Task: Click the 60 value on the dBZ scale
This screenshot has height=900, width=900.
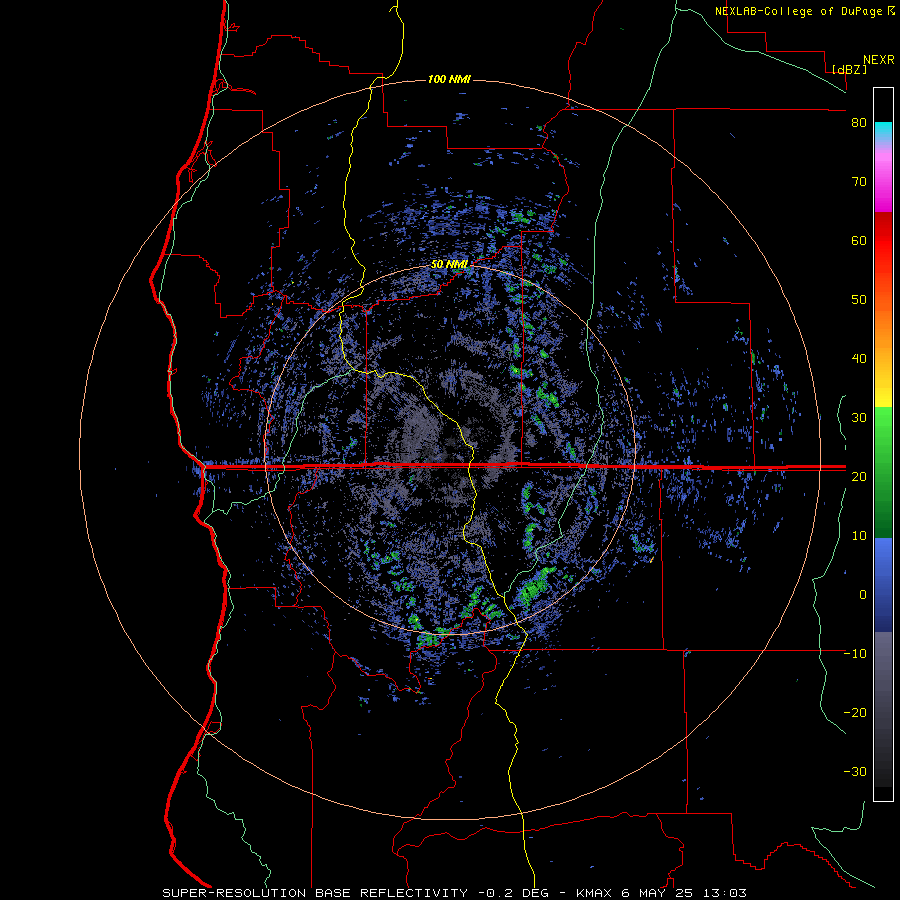Action: pyautogui.click(x=859, y=240)
